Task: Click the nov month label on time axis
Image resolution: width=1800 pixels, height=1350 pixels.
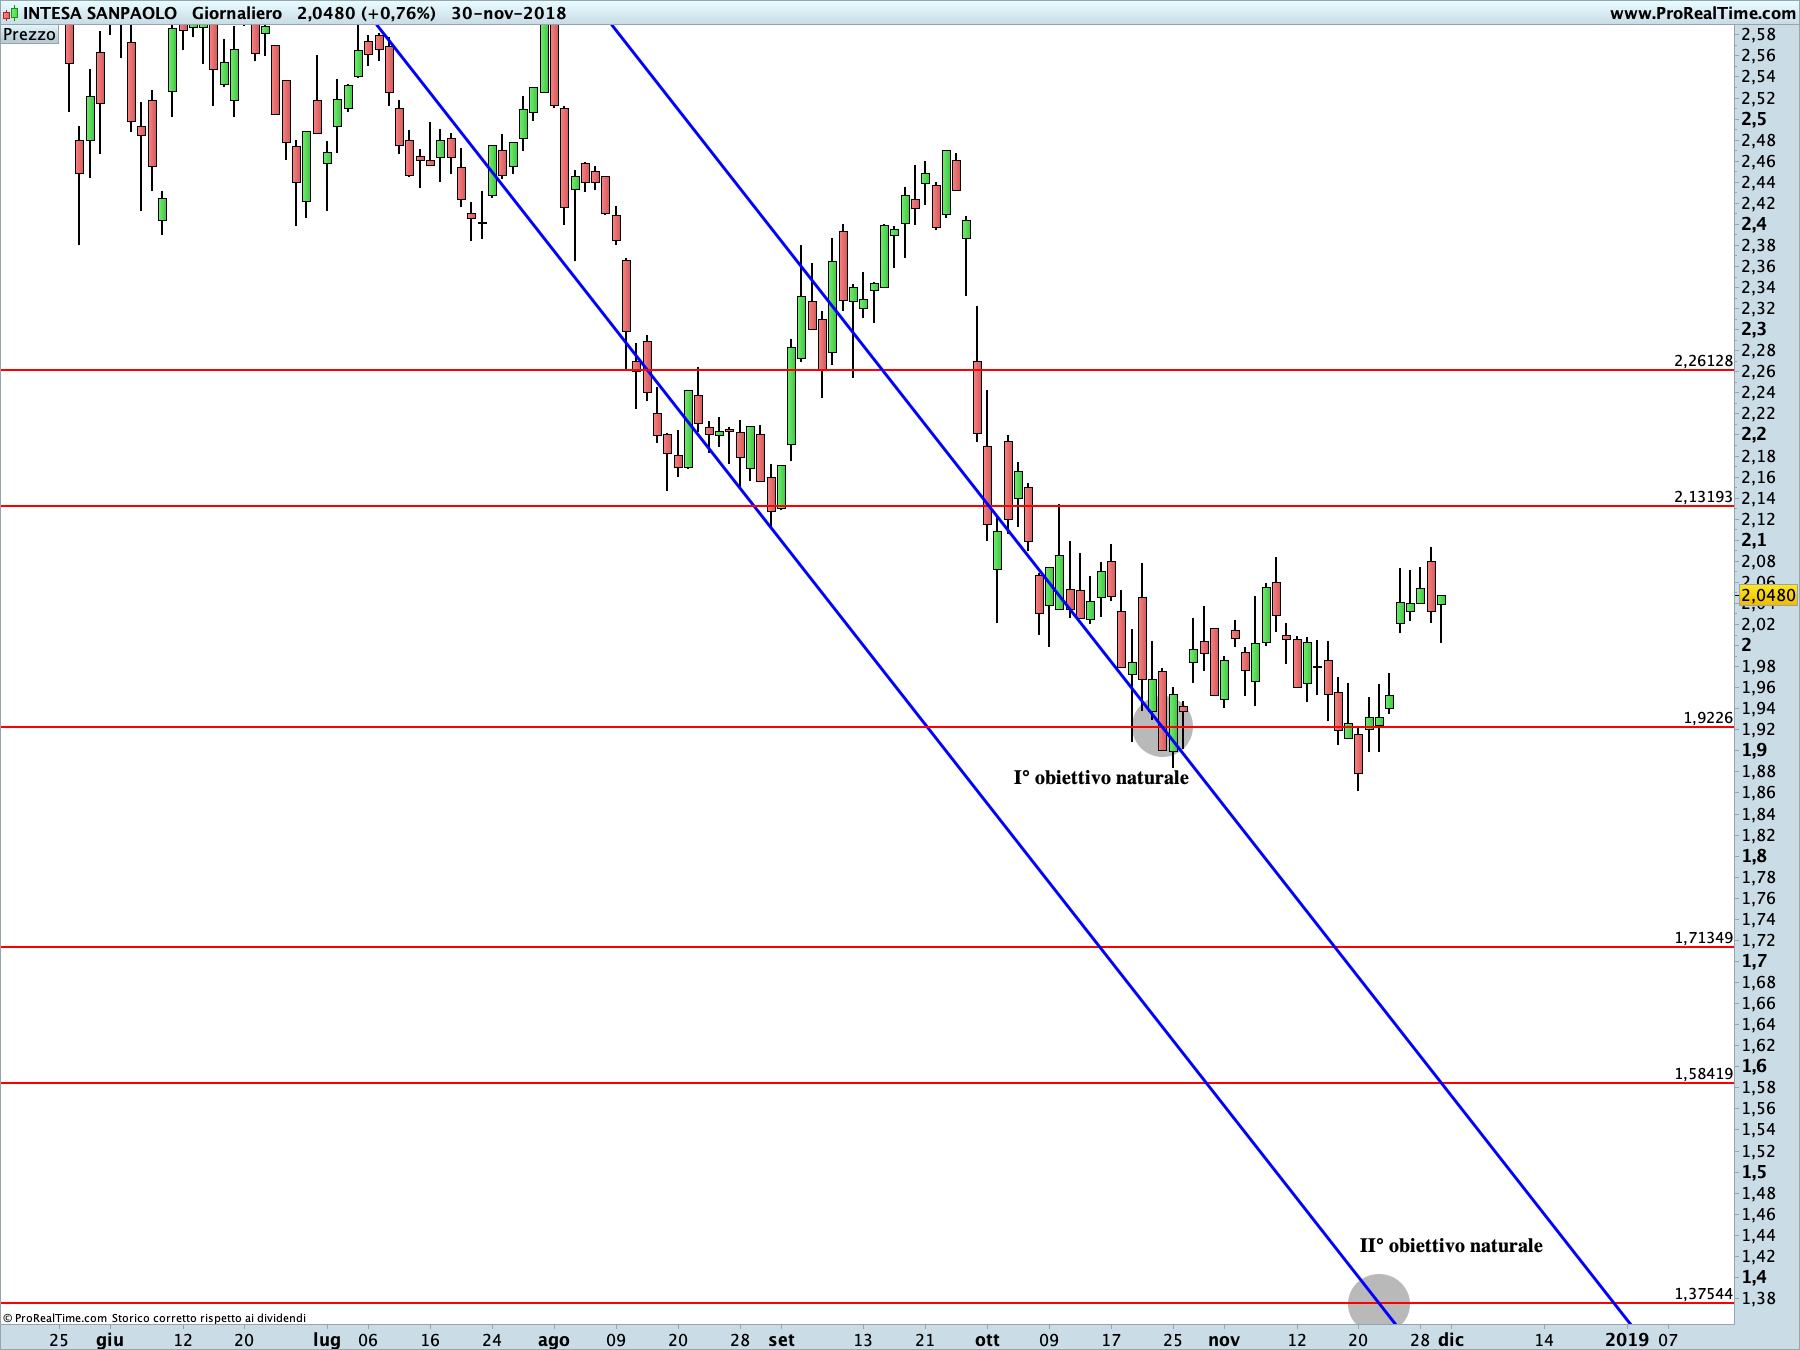Action: click(x=1224, y=1339)
